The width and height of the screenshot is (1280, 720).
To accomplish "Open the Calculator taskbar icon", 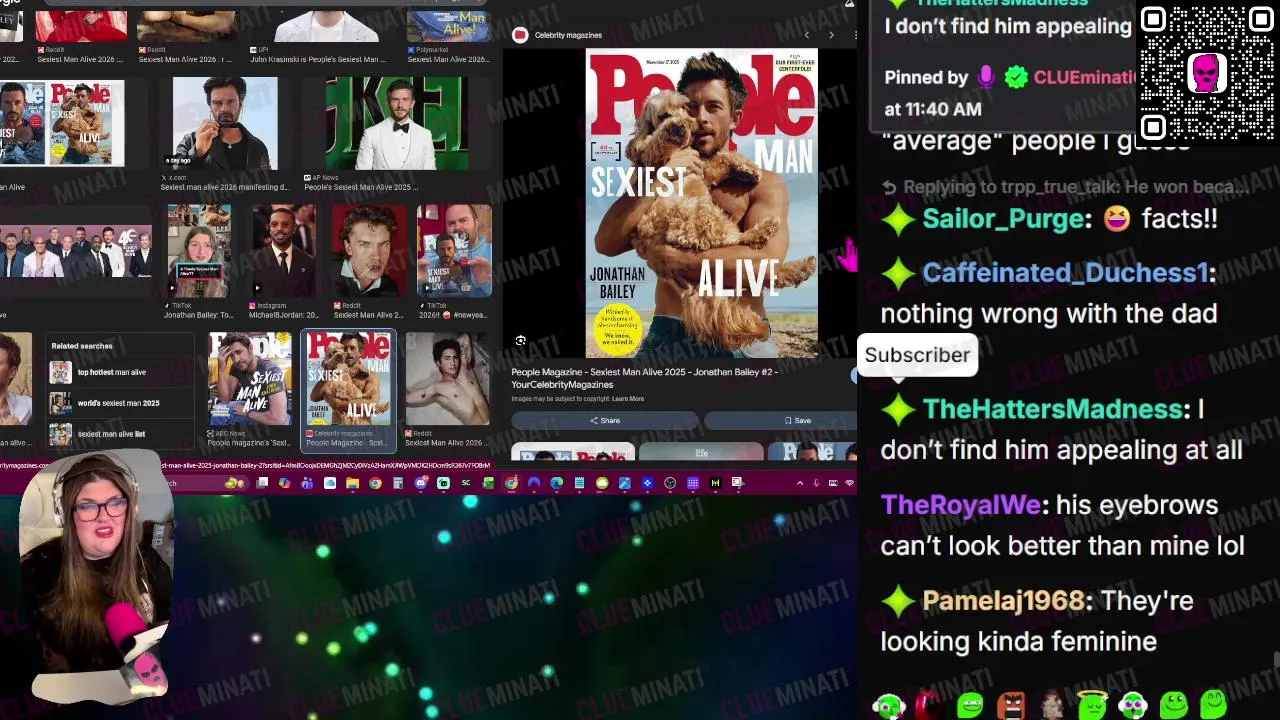I will [x=398, y=483].
